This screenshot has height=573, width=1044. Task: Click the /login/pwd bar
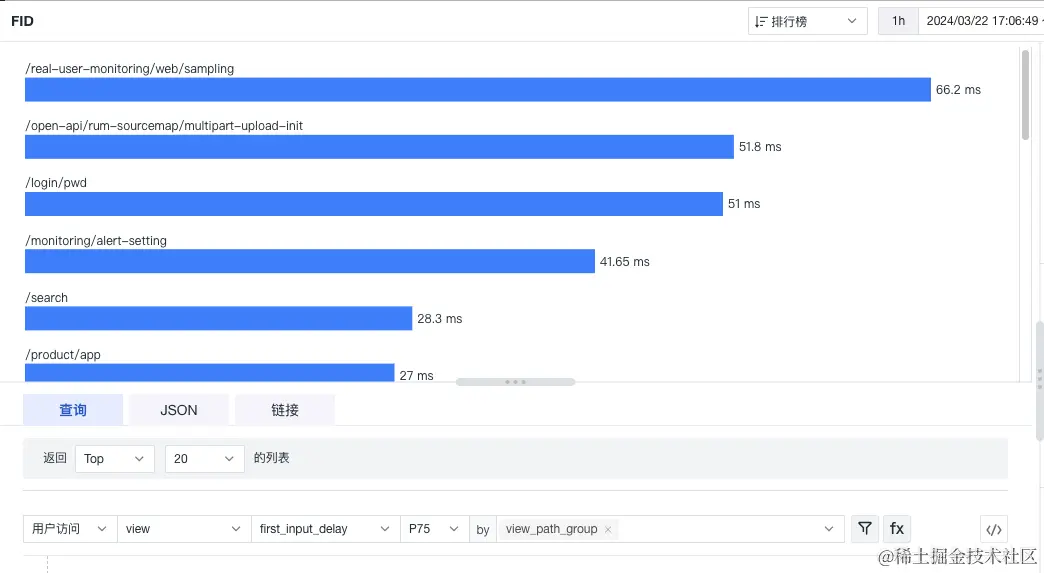point(374,204)
